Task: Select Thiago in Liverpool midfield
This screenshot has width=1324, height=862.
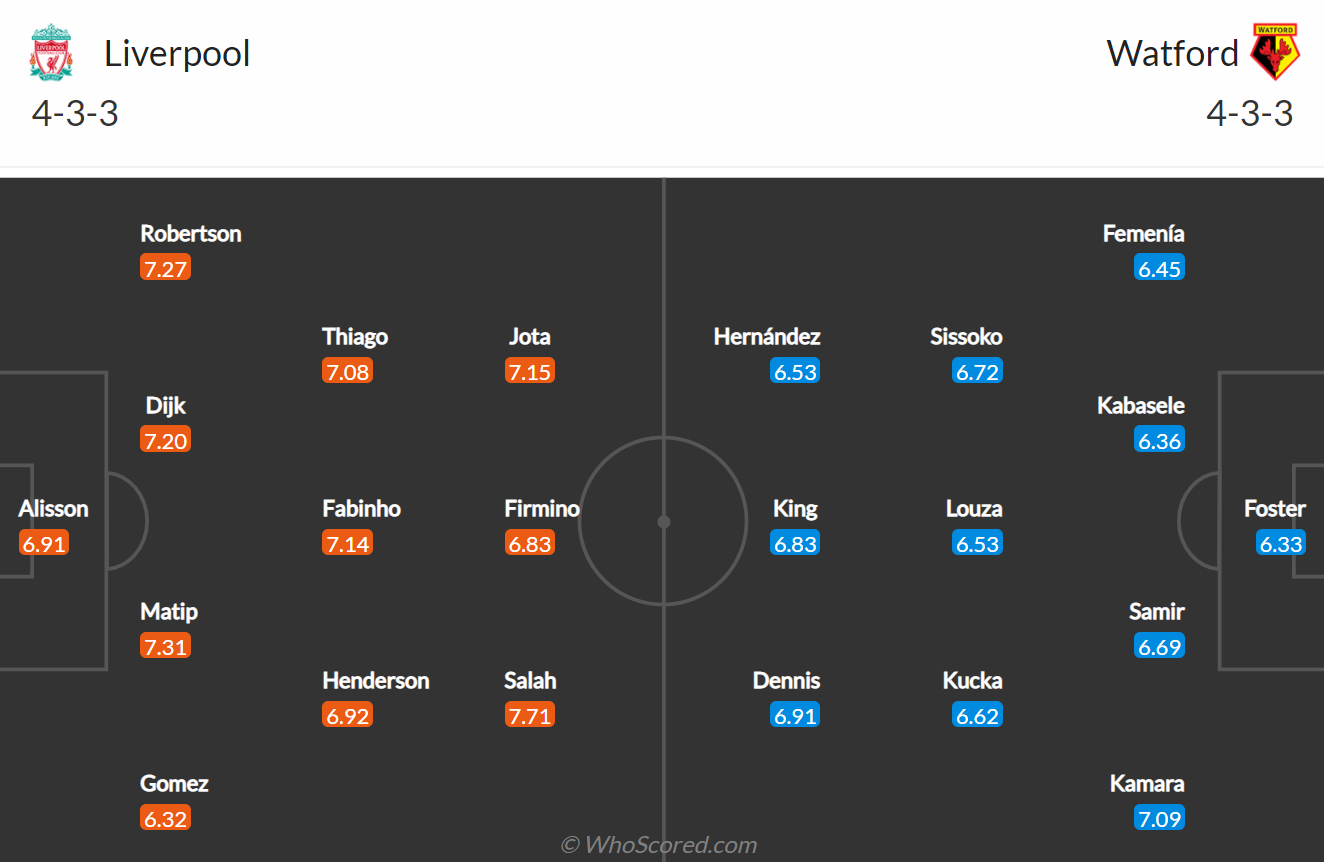Action: click(355, 336)
